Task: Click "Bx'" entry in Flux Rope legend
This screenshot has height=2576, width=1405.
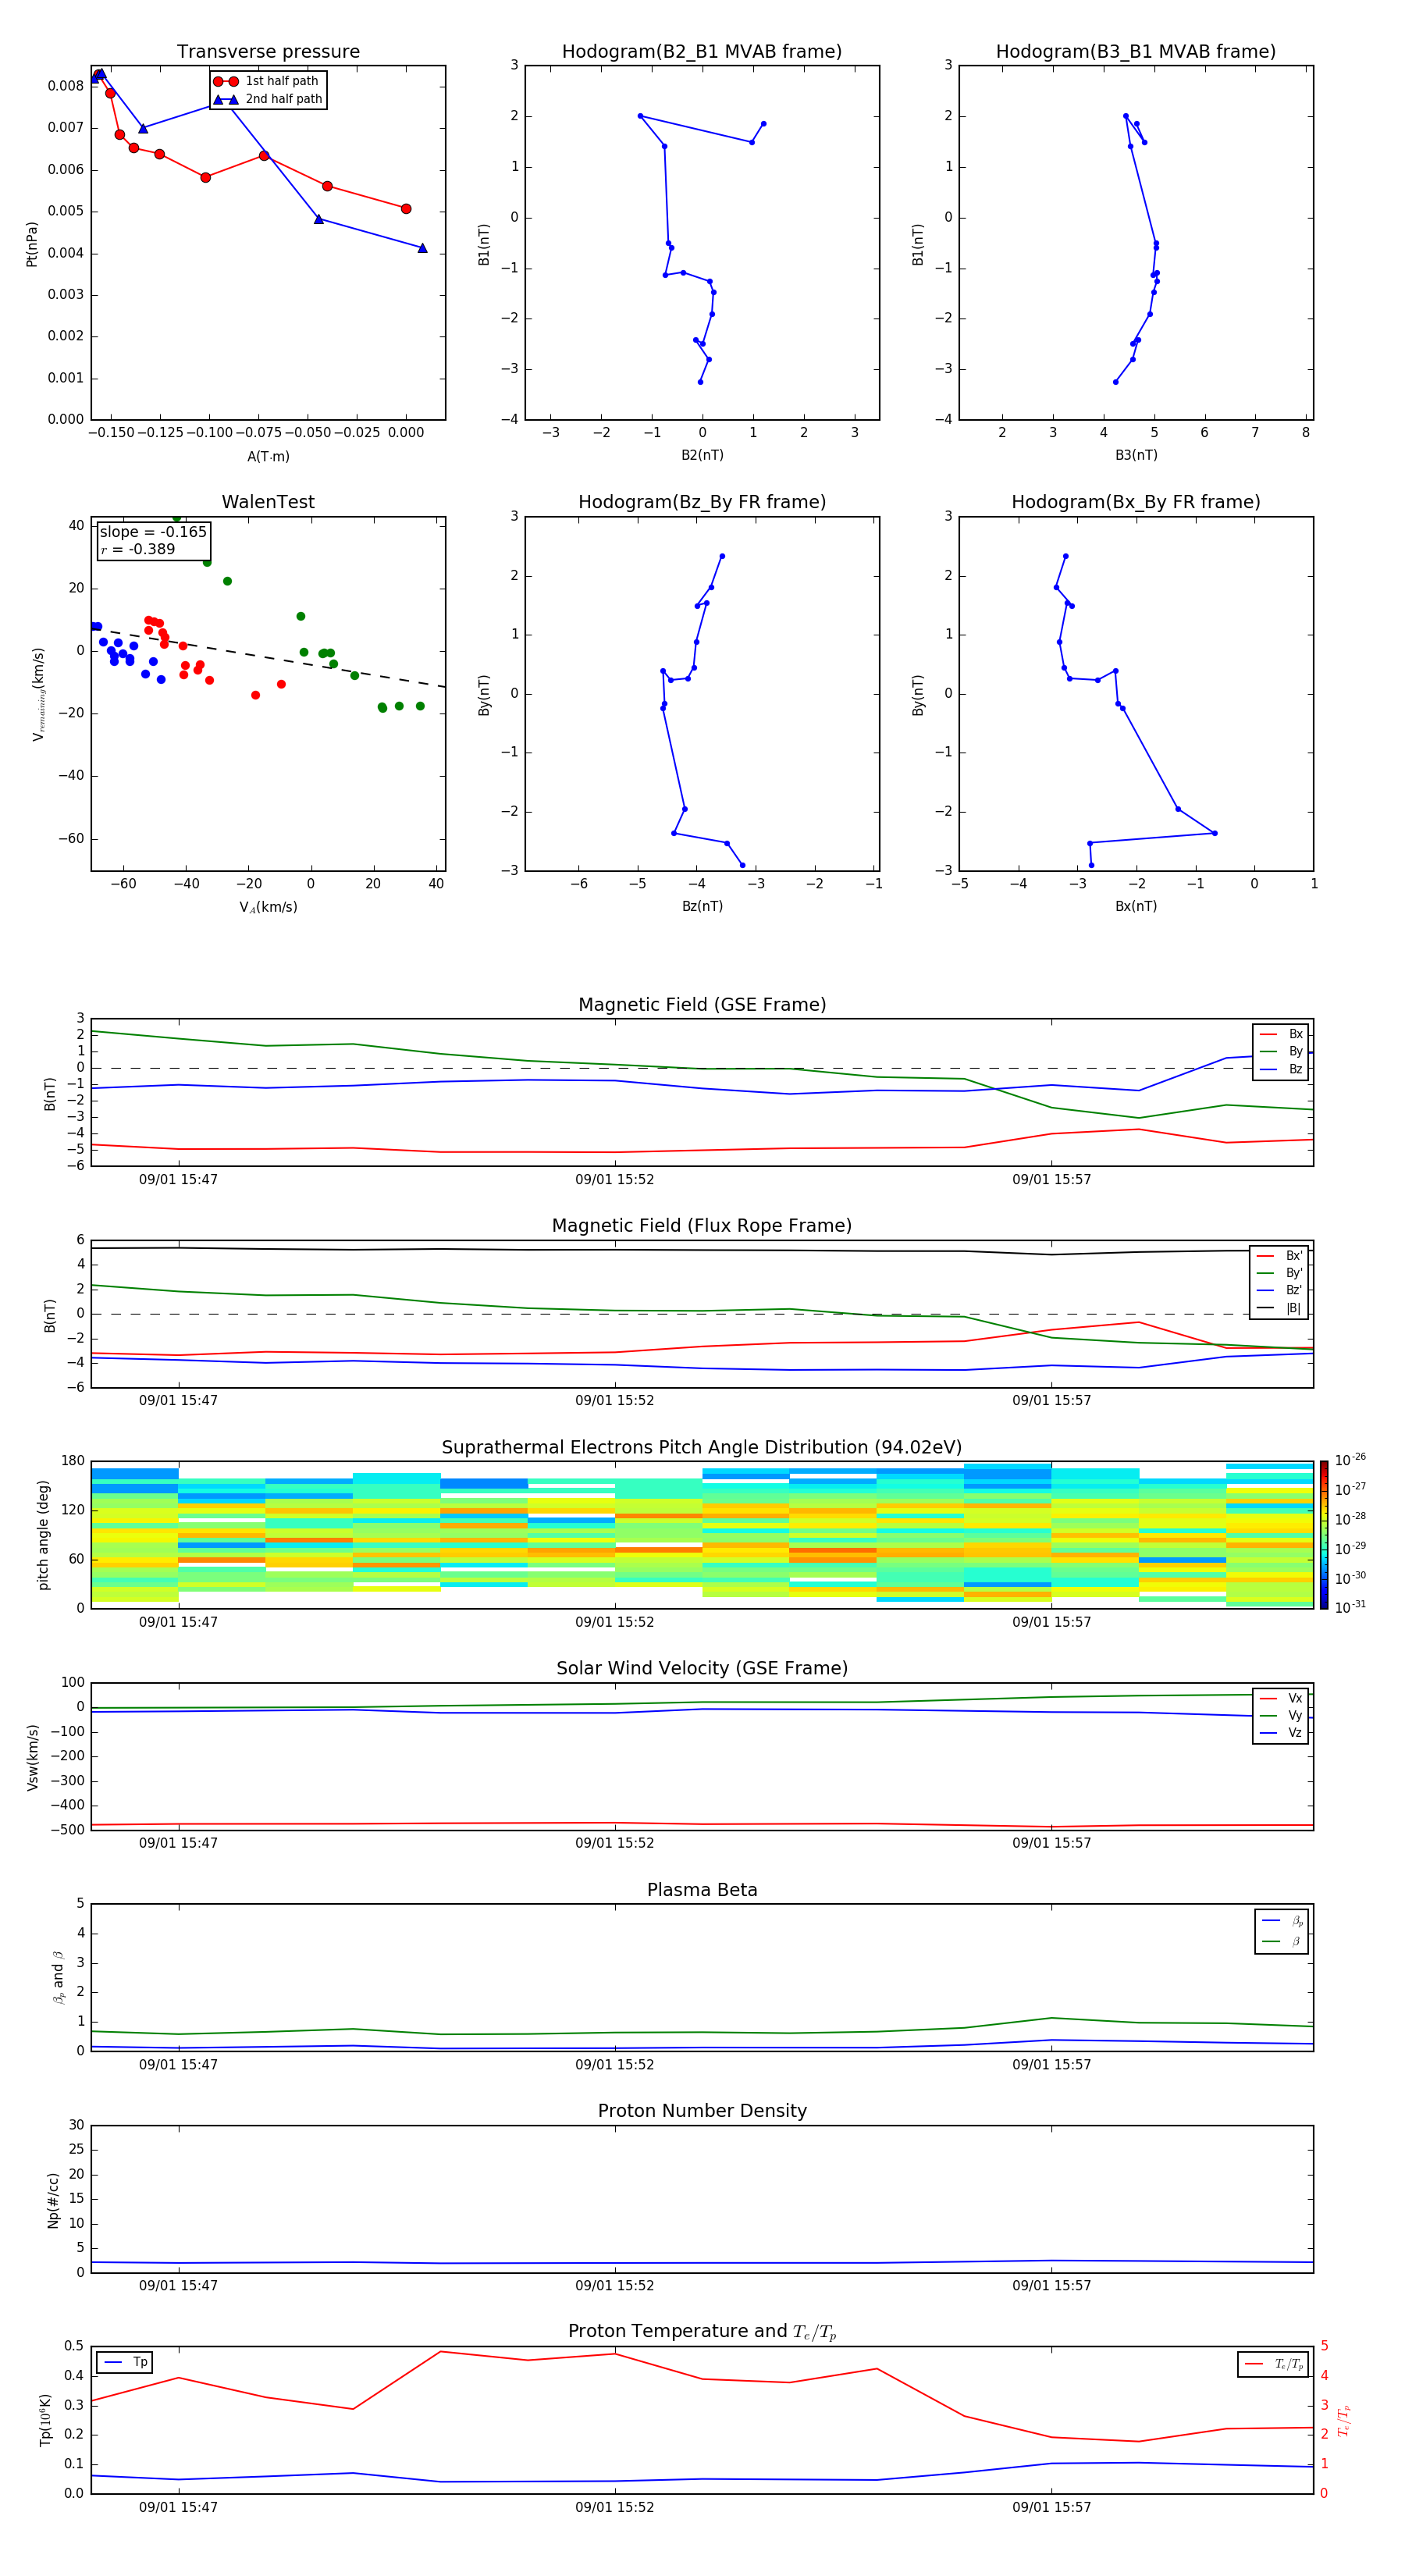Action: point(1279,1256)
